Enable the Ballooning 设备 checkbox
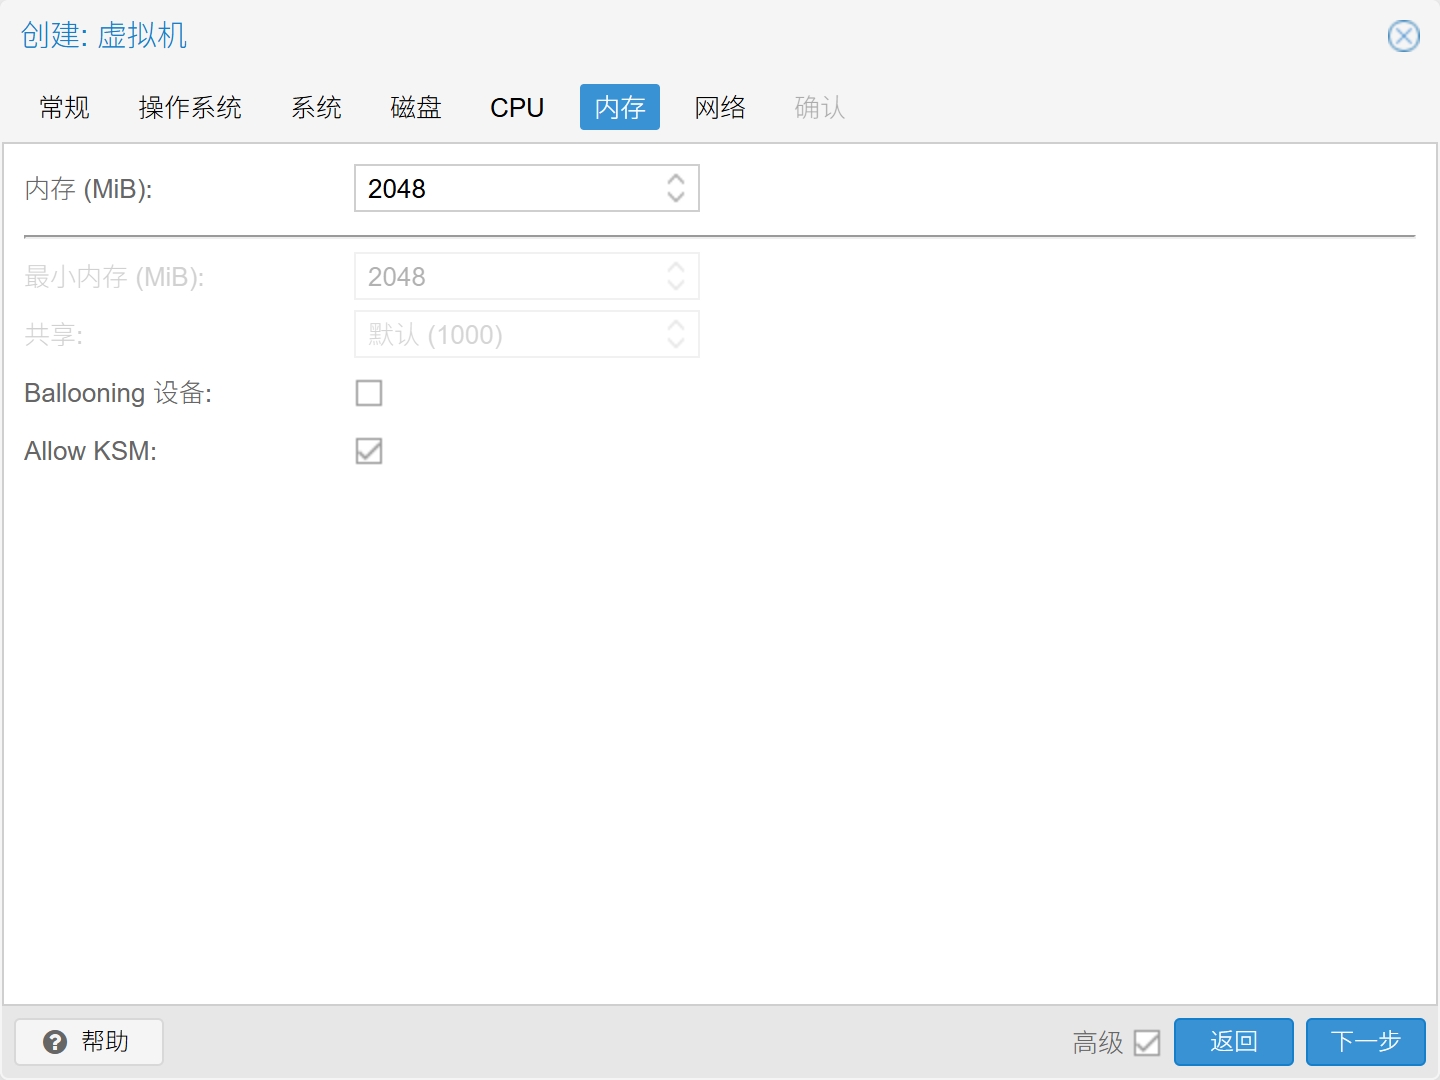The image size is (1440, 1080). click(369, 393)
